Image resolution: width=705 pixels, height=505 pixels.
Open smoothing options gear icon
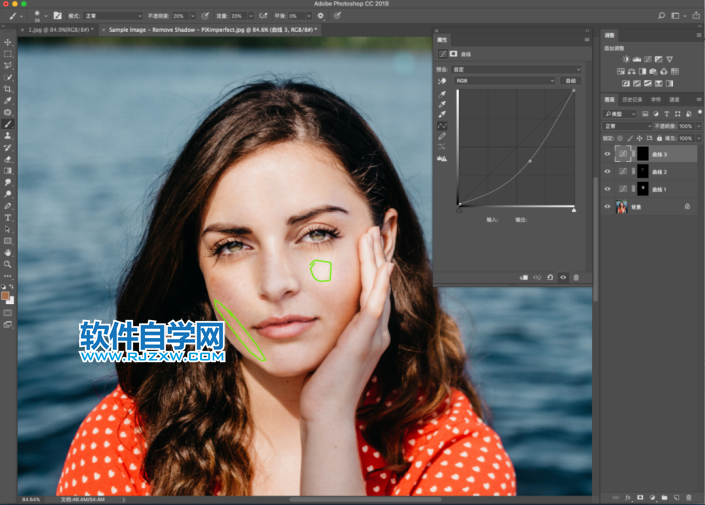coord(321,16)
